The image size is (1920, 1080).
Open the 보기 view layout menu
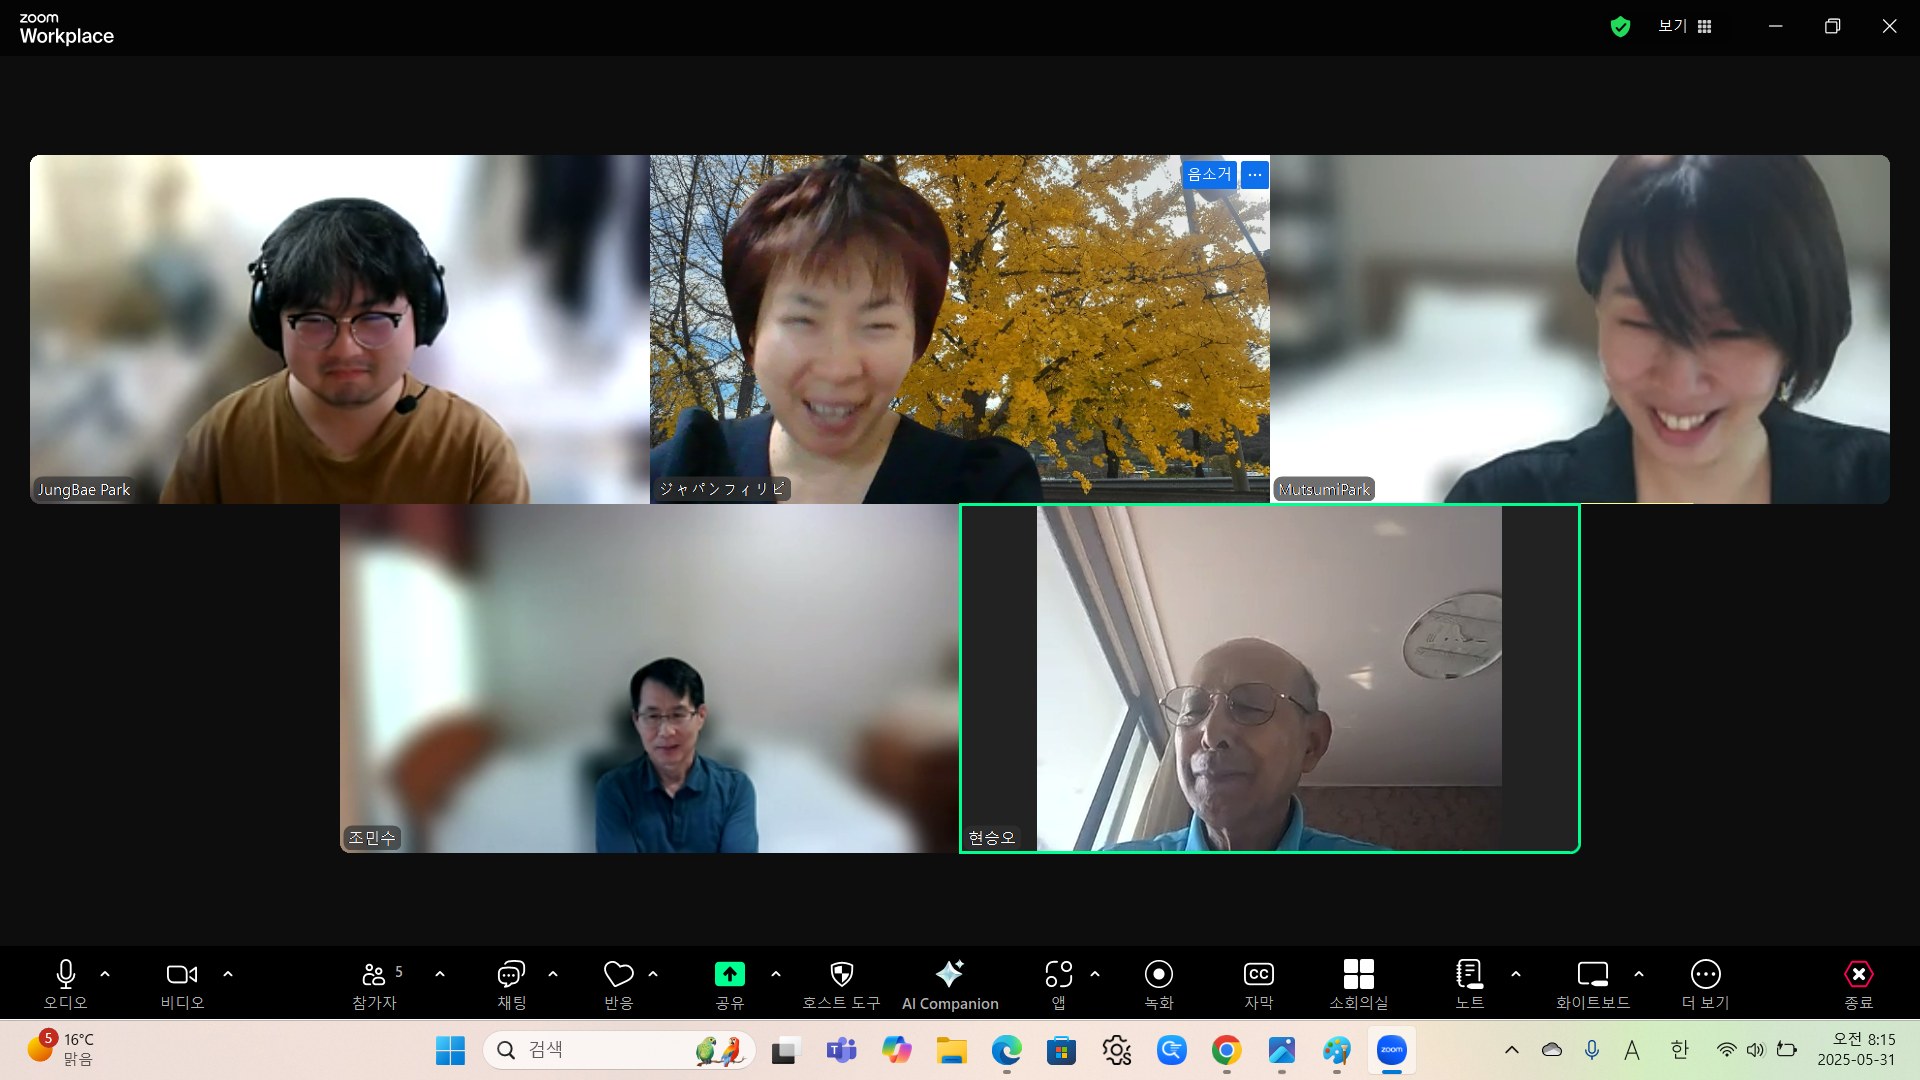coord(1685,26)
